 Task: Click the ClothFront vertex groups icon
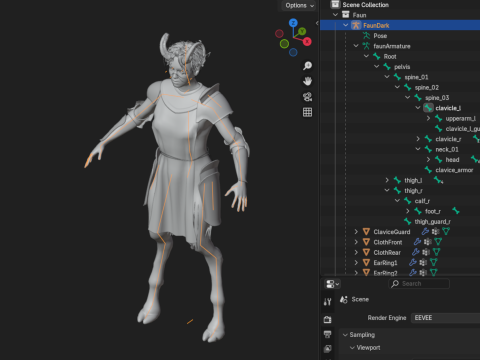pos(428,242)
